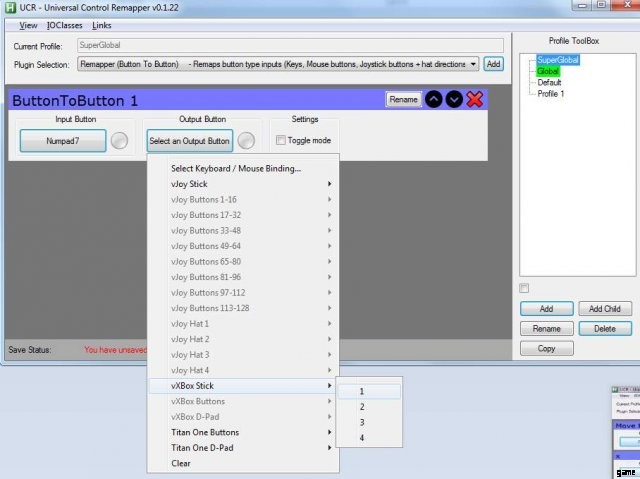Viewport: 640px width, 479px height.
Task: Click Add Child in Profile ToolBox
Action: (604, 309)
